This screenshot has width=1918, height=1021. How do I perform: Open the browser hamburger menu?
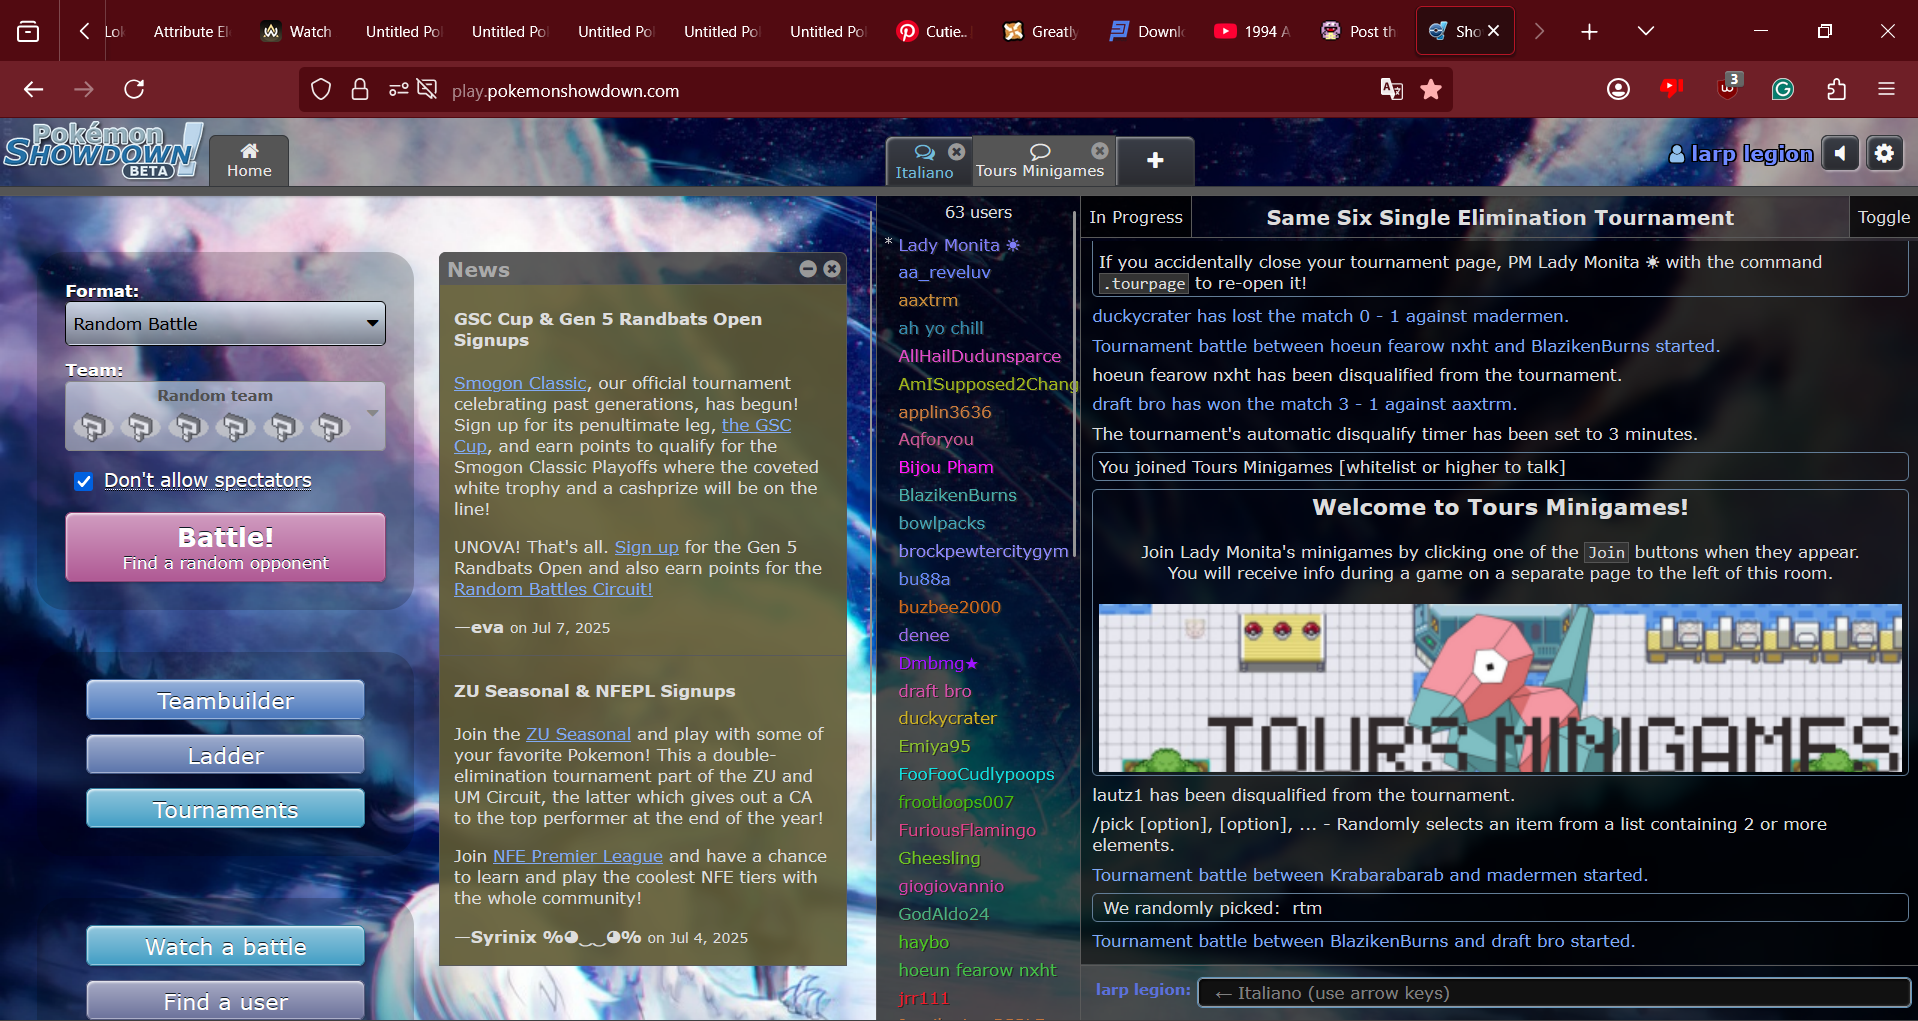(x=1886, y=89)
